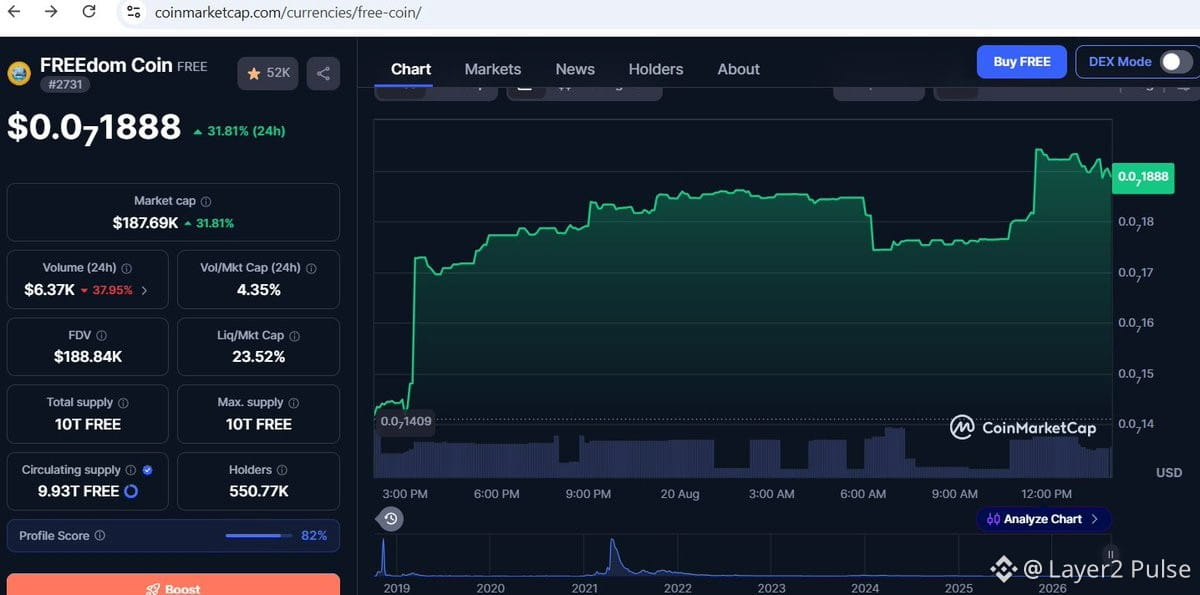Show info tooltip for Profile Score

(99, 536)
